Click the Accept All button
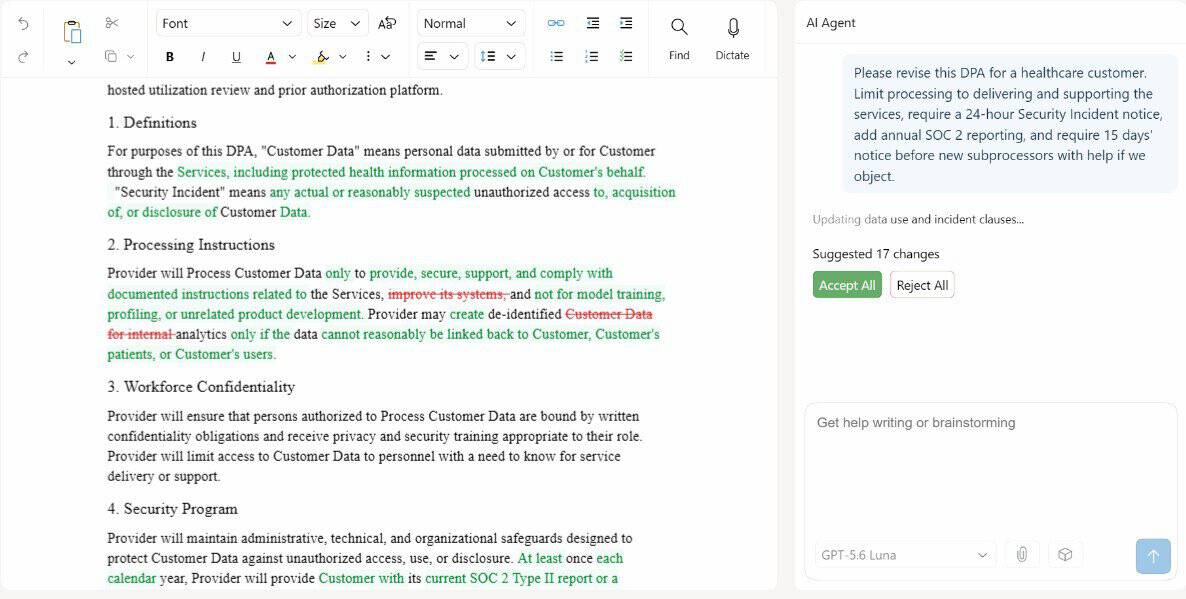1186x599 pixels. [847, 285]
